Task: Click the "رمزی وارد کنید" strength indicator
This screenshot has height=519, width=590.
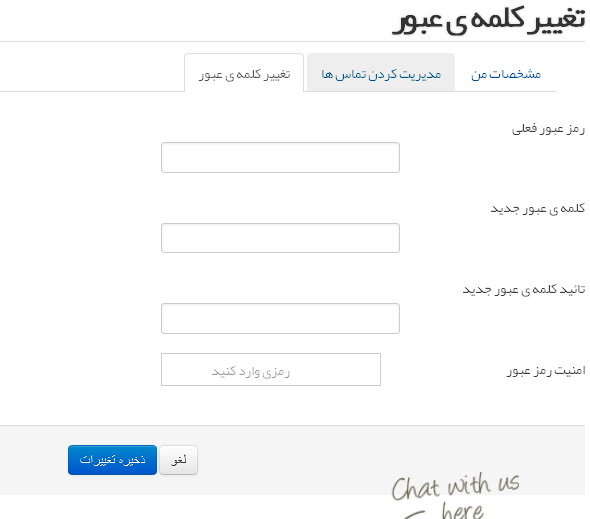Action: tap(271, 369)
